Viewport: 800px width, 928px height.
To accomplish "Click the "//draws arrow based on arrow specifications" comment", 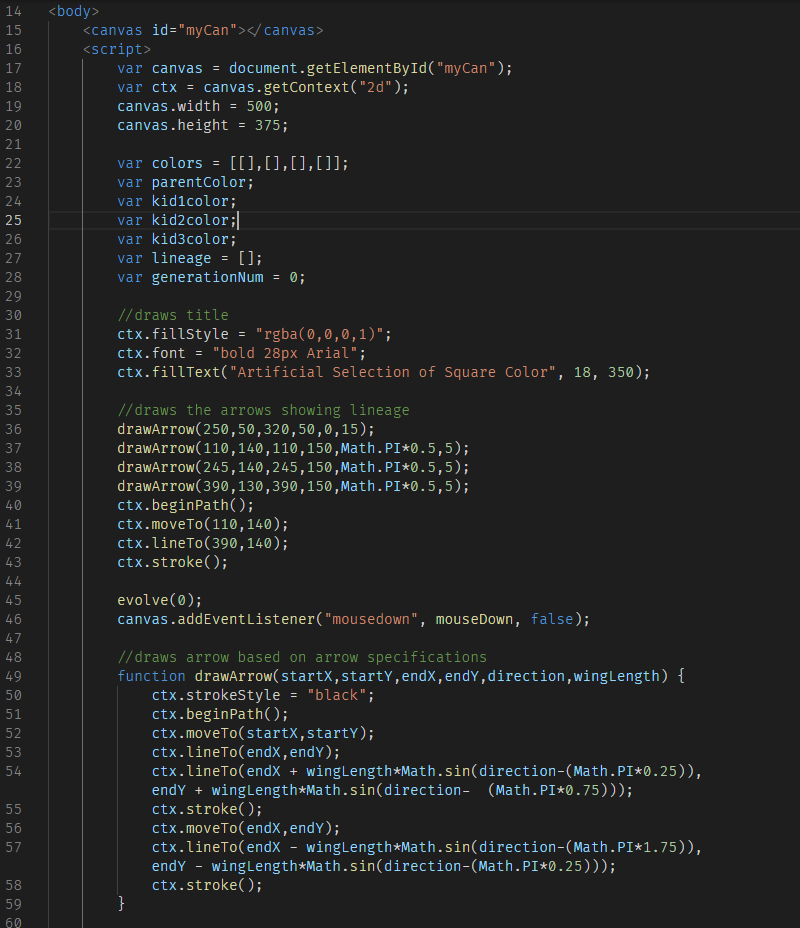I will (x=302, y=657).
